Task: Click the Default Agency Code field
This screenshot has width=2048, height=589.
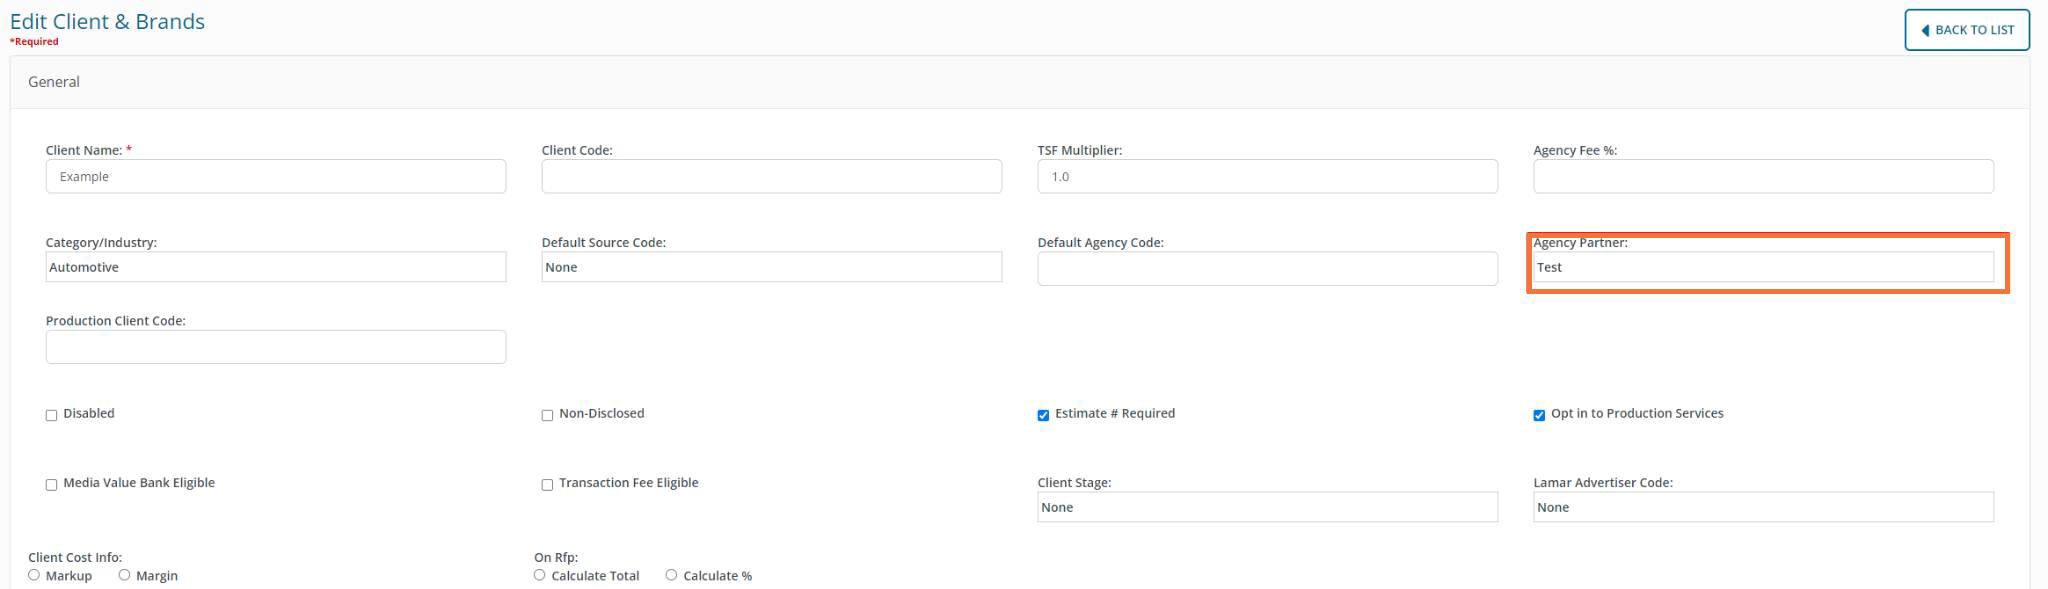Action: click(1267, 268)
